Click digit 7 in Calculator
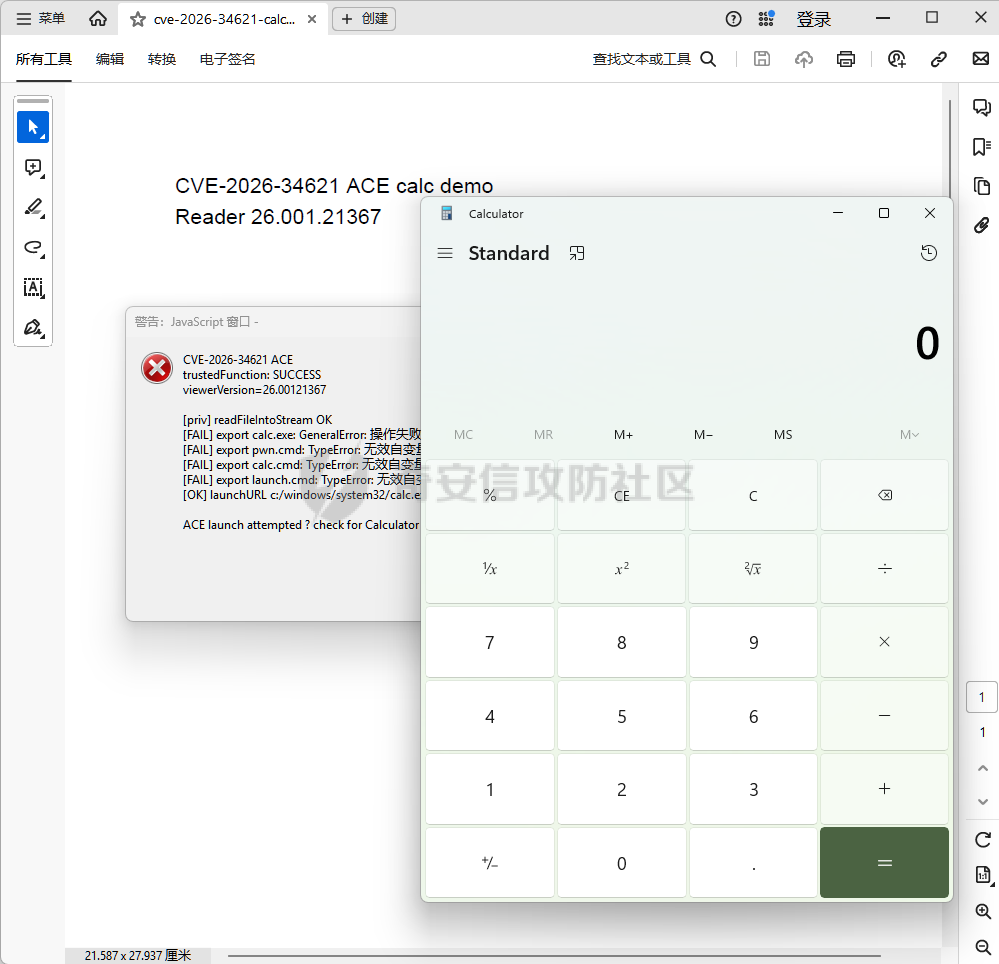The width and height of the screenshot is (999, 964). (490, 642)
